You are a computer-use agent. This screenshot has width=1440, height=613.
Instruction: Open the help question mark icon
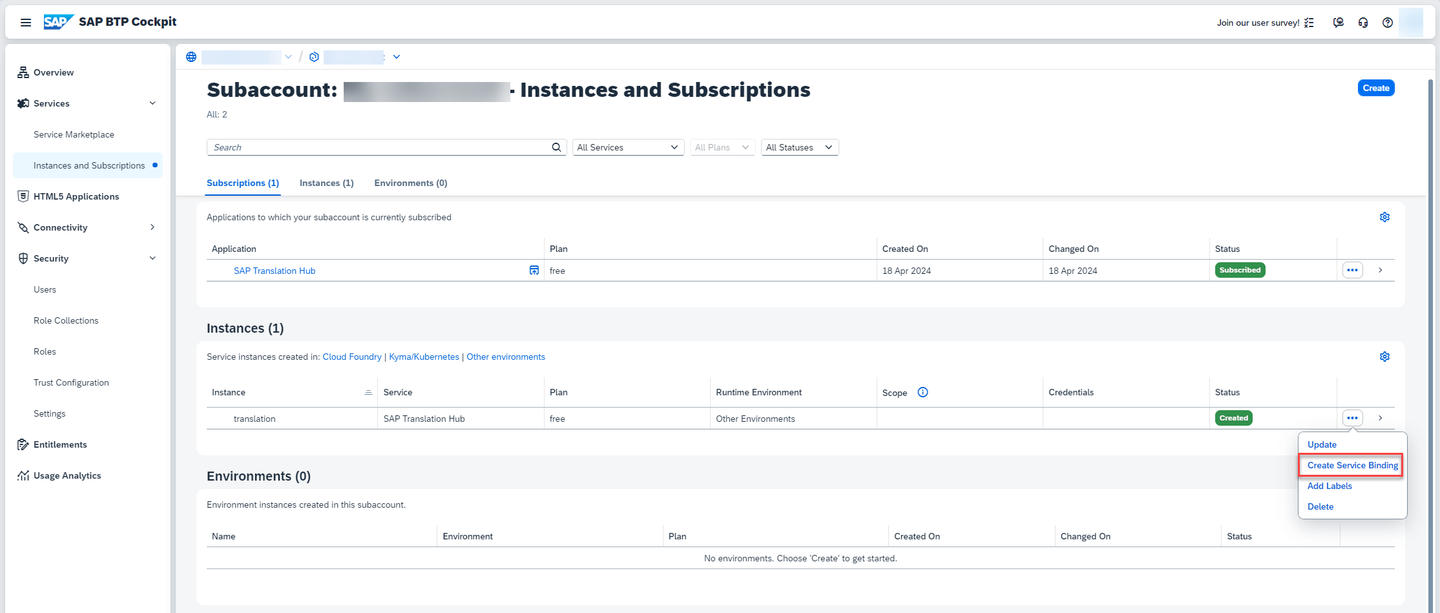1388,22
